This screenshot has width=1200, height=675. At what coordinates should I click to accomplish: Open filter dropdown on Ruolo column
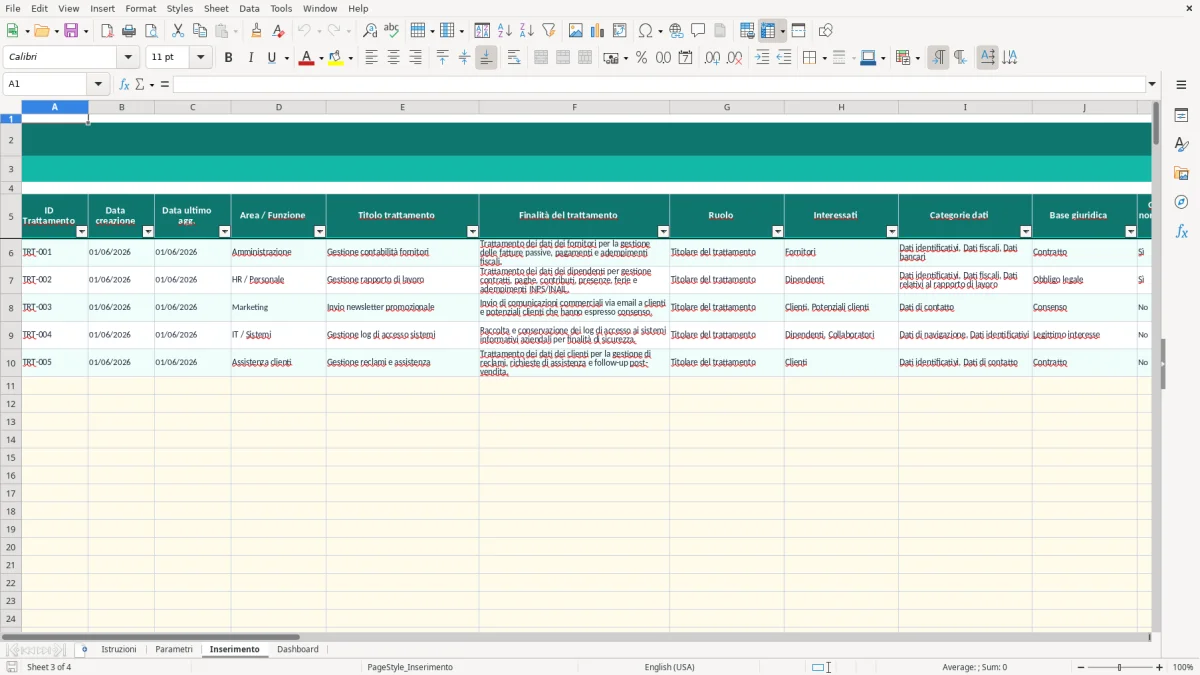click(x=777, y=232)
